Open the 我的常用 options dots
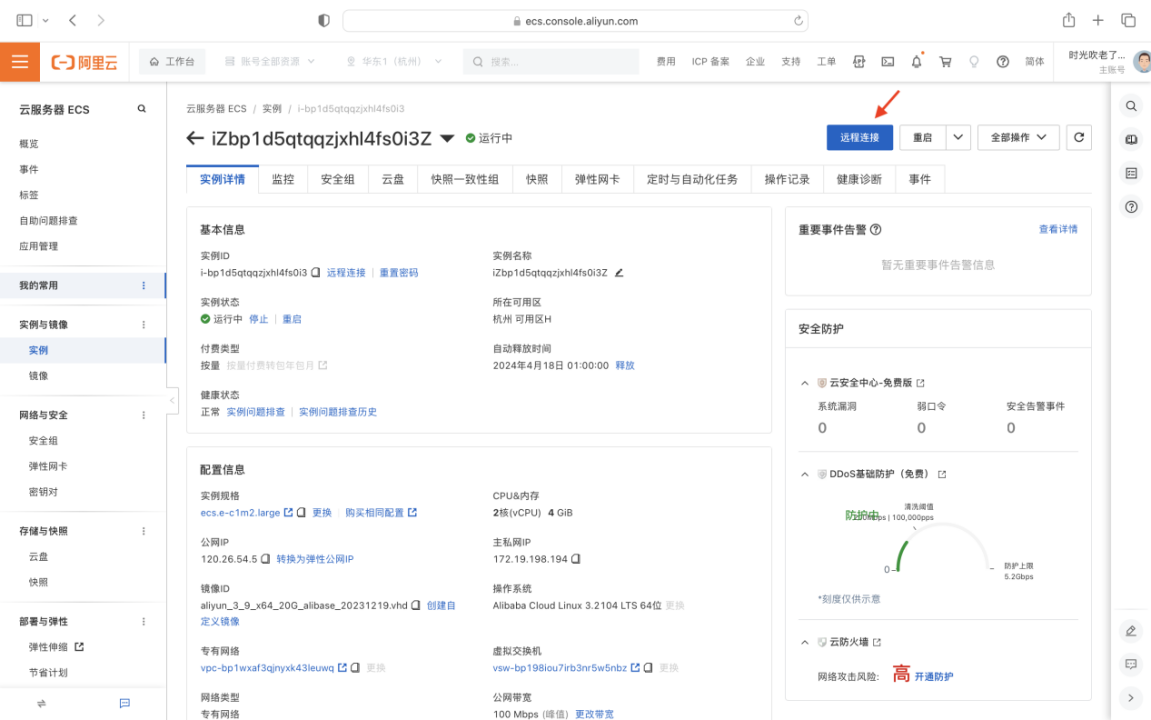 143,286
